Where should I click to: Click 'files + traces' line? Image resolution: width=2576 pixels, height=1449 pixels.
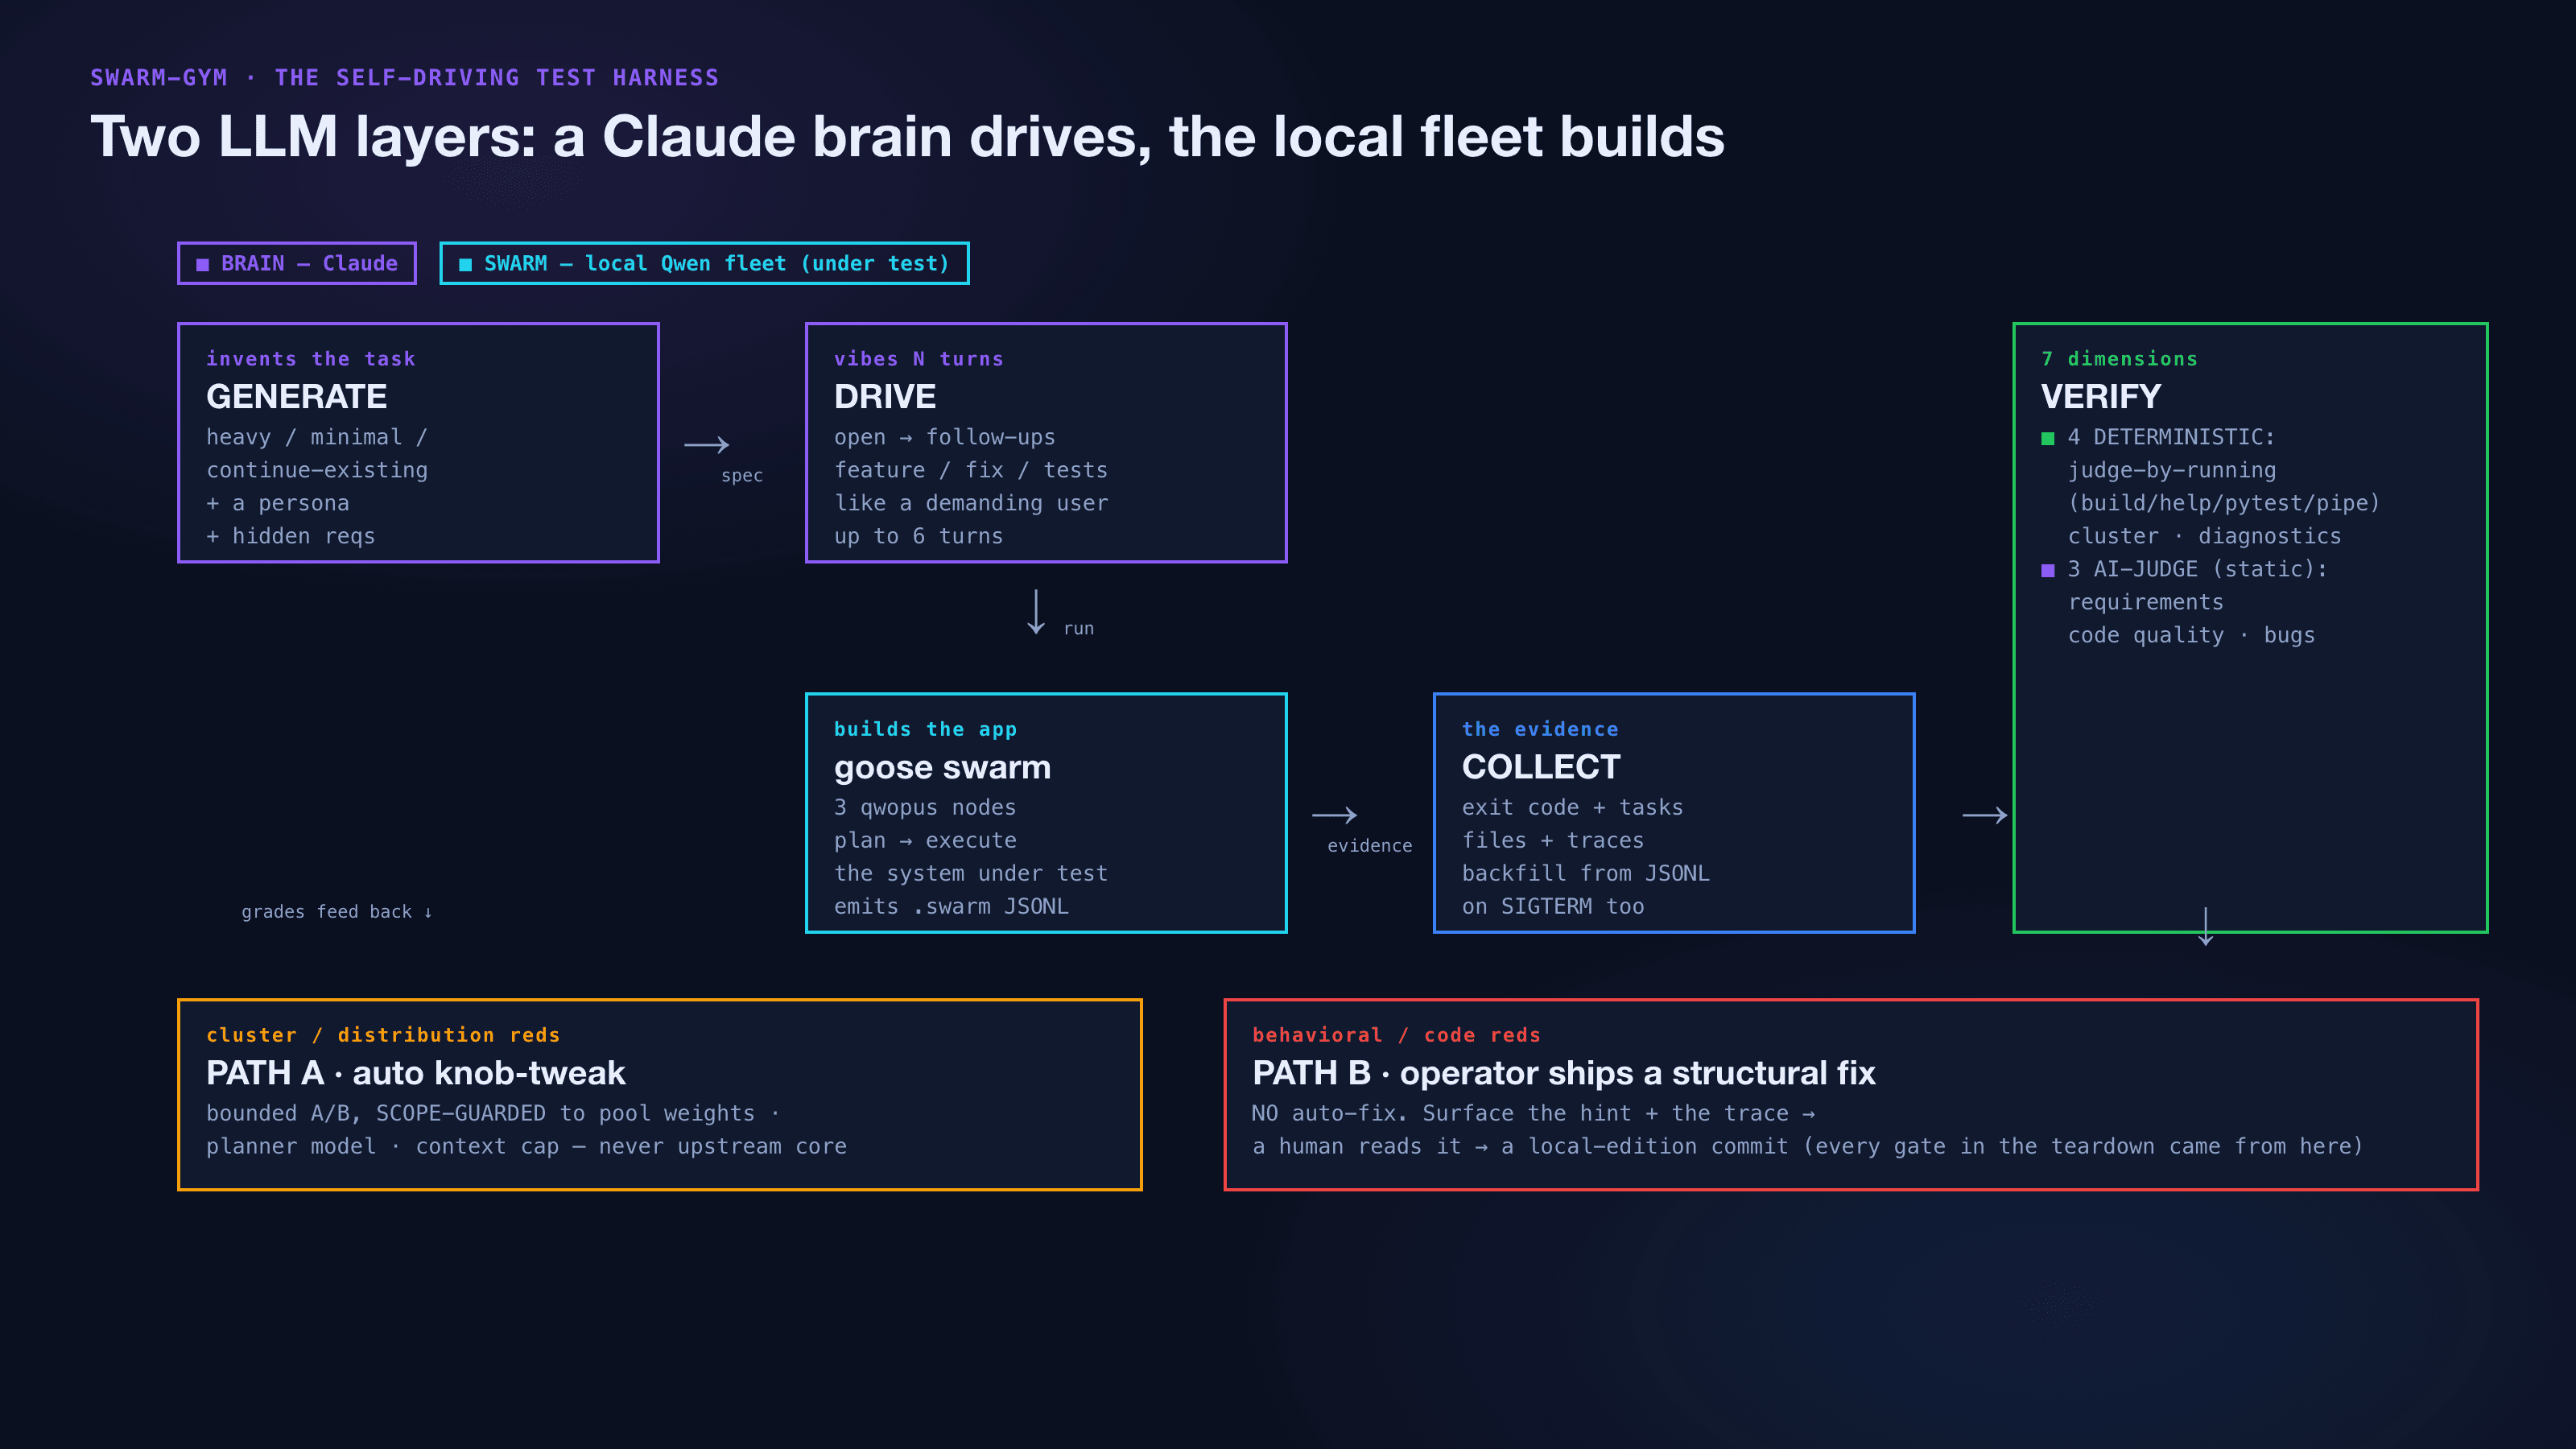pyautogui.click(x=1552, y=841)
